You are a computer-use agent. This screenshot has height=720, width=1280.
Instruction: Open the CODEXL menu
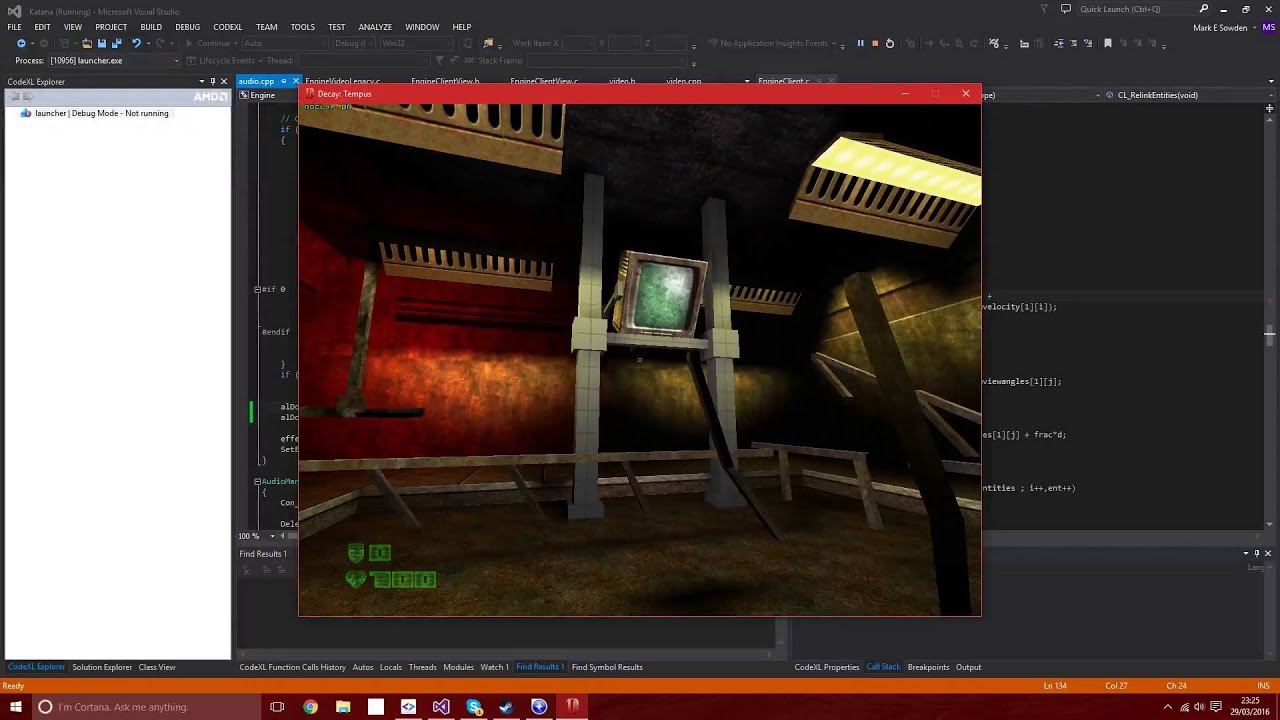coord(228,27)
